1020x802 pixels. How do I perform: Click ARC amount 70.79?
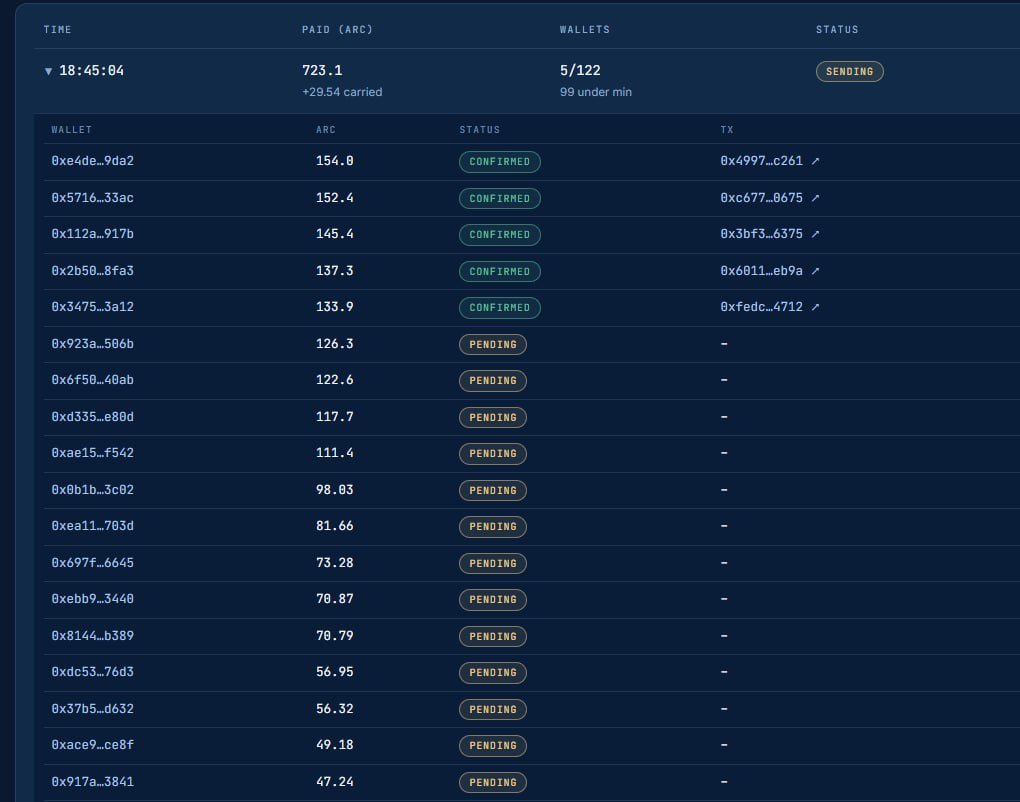tap(334, 635)
